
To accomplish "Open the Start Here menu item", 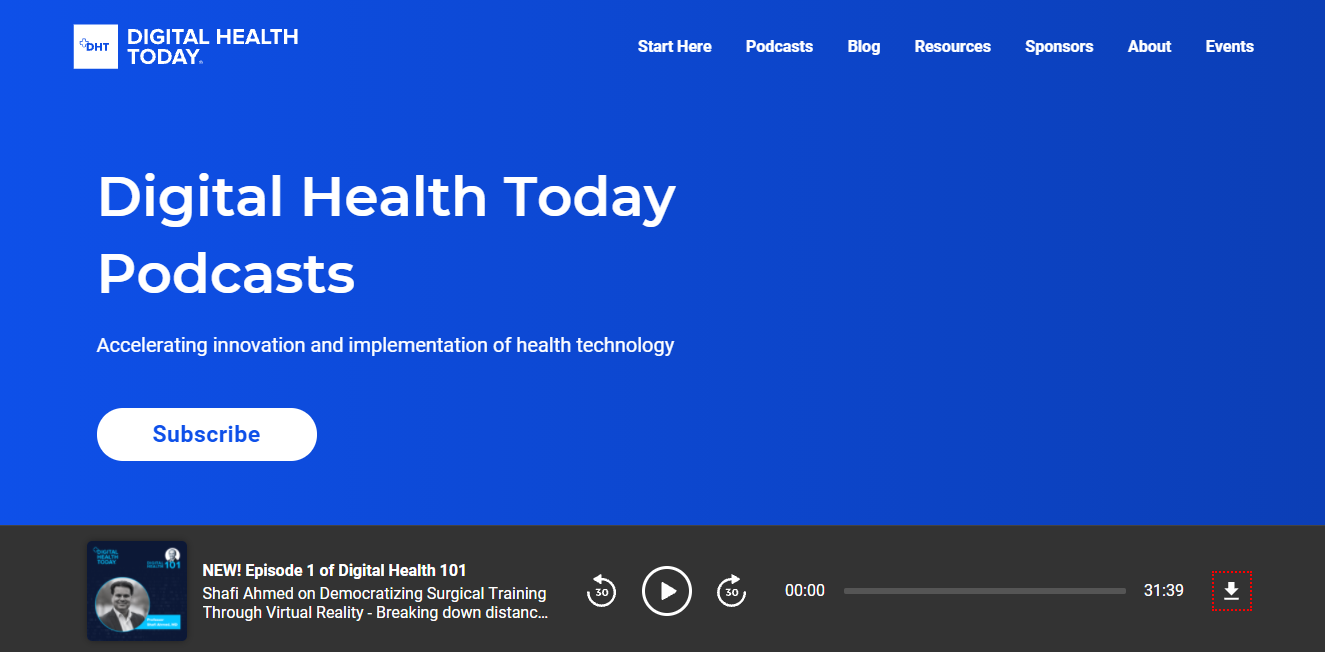I will [675, 47].
